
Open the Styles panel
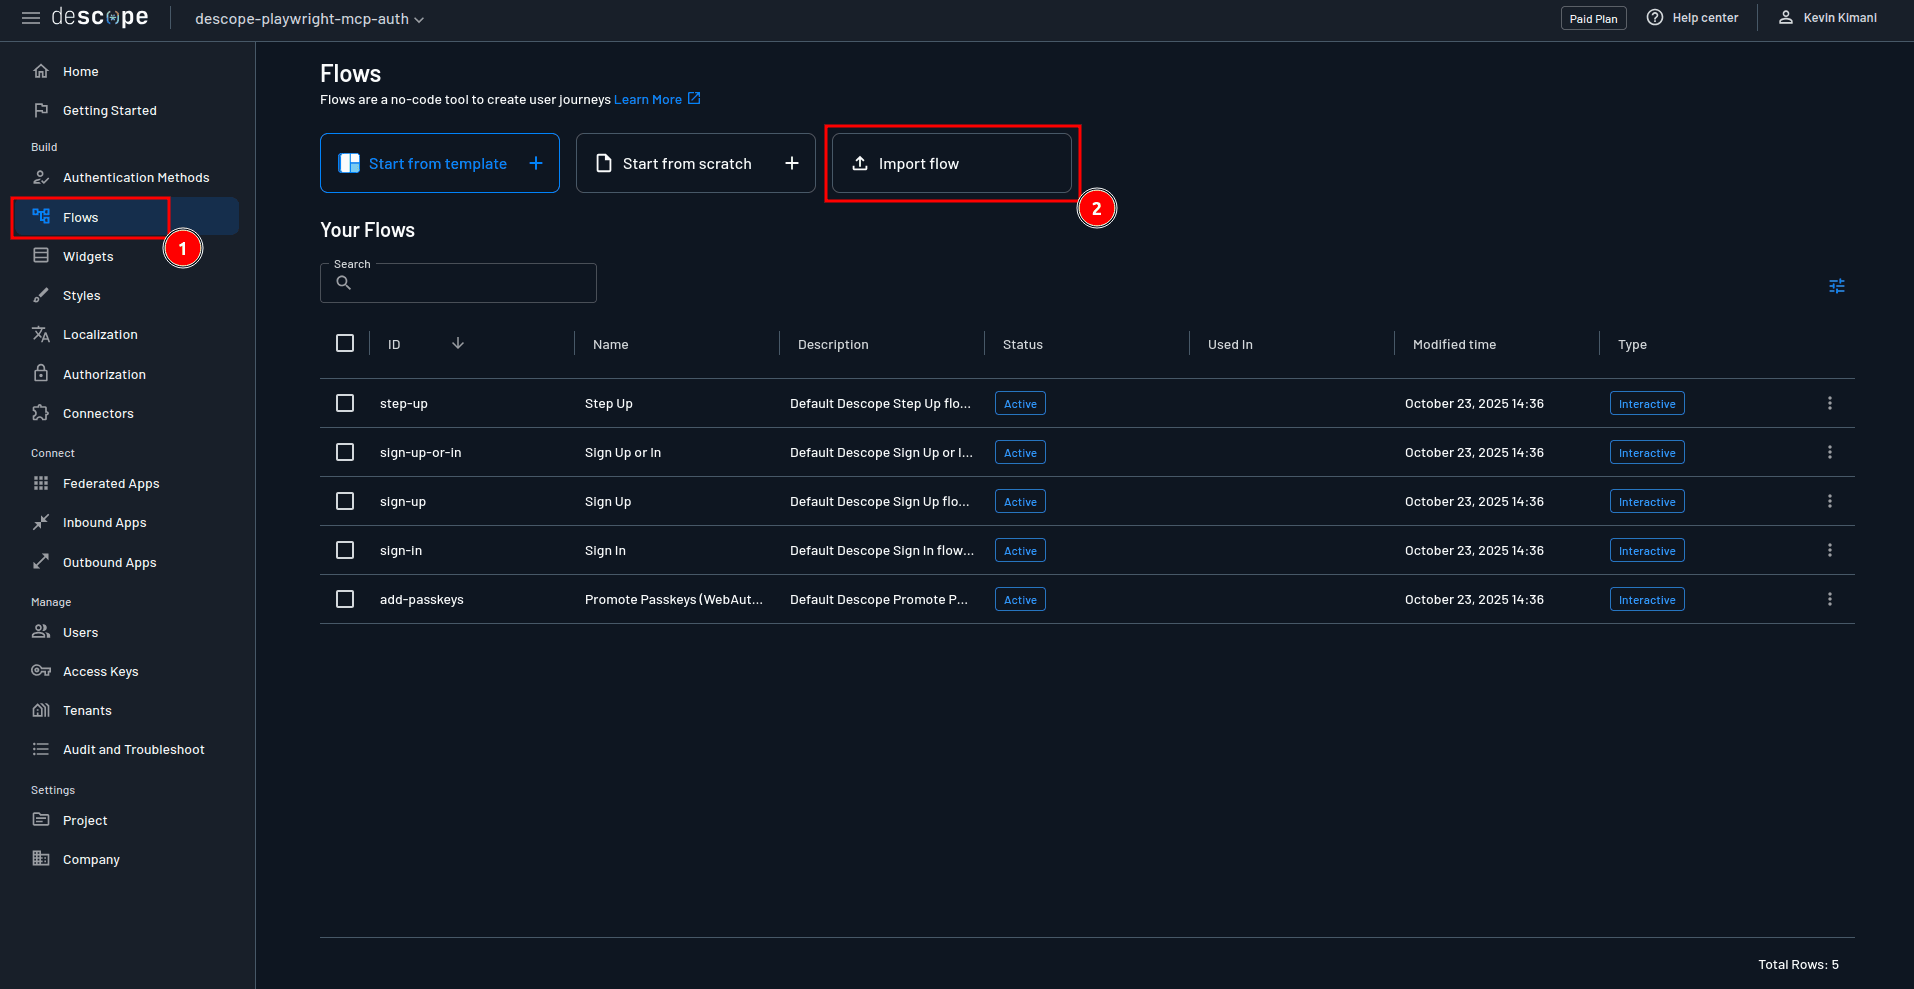tap(81, 295)
